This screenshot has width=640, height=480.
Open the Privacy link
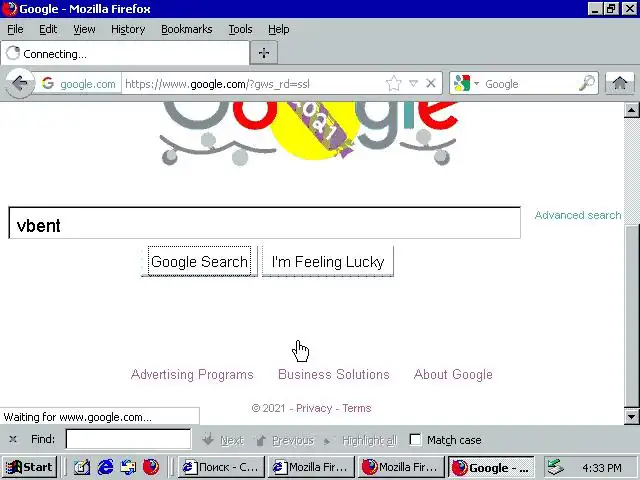[314, 408]
